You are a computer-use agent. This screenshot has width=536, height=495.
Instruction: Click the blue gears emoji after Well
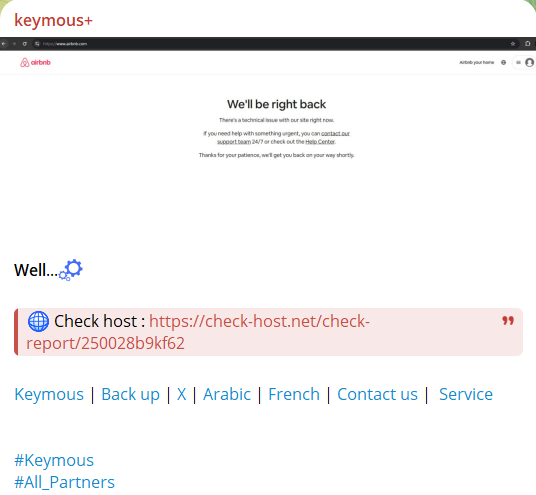click(71, 270)
